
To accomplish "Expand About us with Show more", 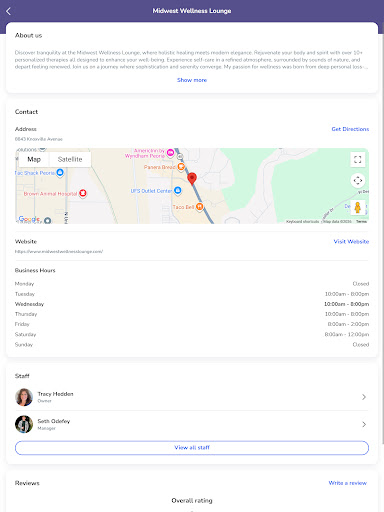I will (192, 80).
